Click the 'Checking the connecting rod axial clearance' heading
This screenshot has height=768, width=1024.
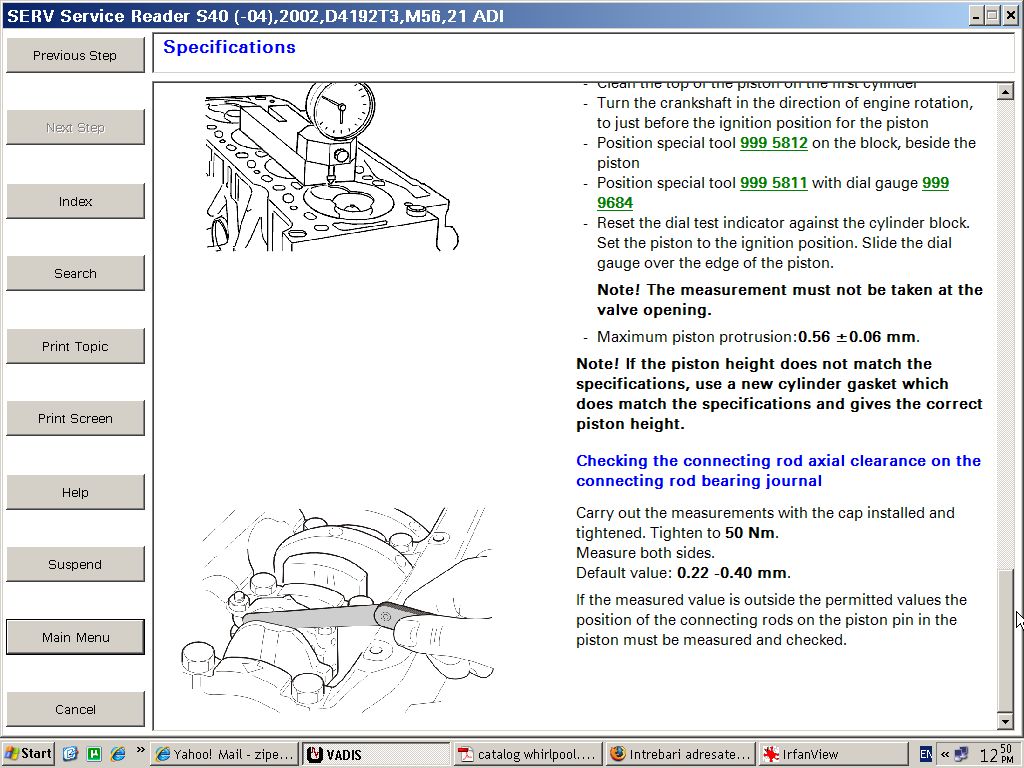coord(778,471)
